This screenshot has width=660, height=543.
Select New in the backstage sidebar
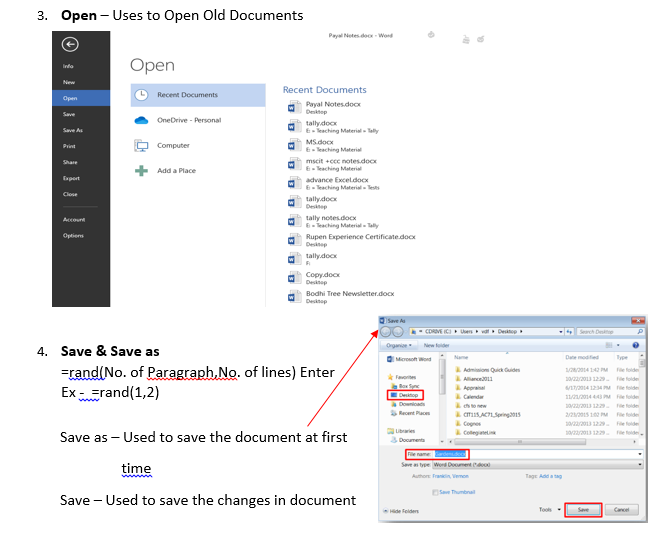[x=69, y=82]
